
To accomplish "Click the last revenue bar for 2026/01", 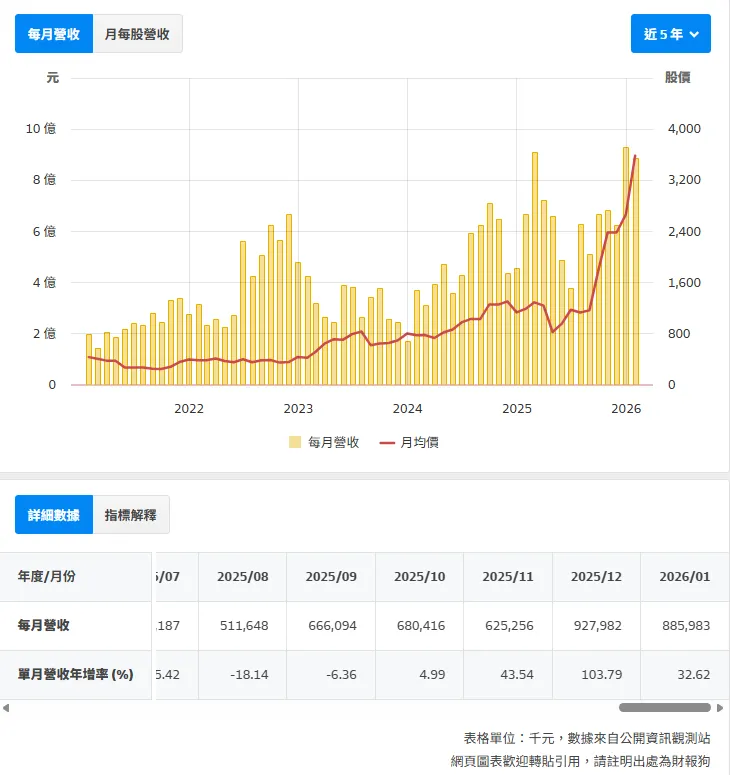I will coord(636,271).
